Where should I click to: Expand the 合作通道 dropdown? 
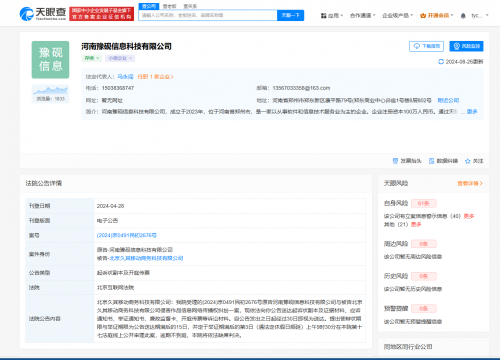363,16
